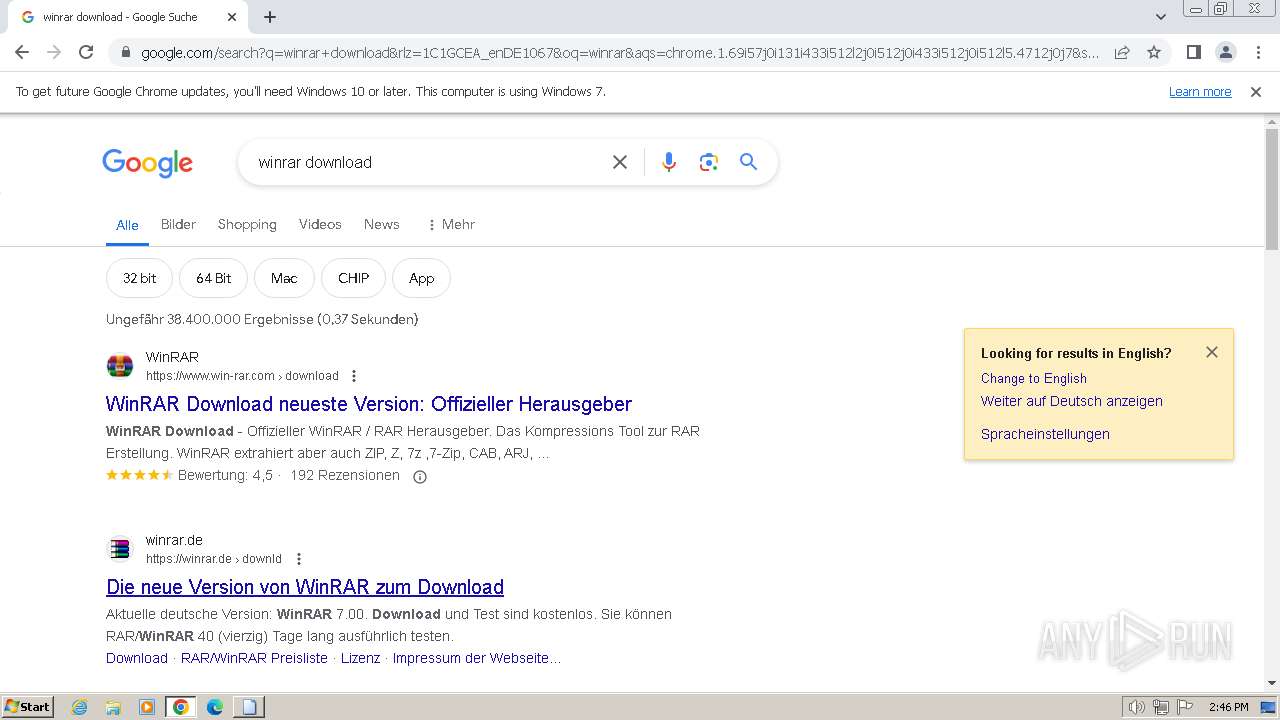The height and width of the screenshot is (720, 1280).
Task: Open the Lizenz sitelink
Action: coord(360,658)
